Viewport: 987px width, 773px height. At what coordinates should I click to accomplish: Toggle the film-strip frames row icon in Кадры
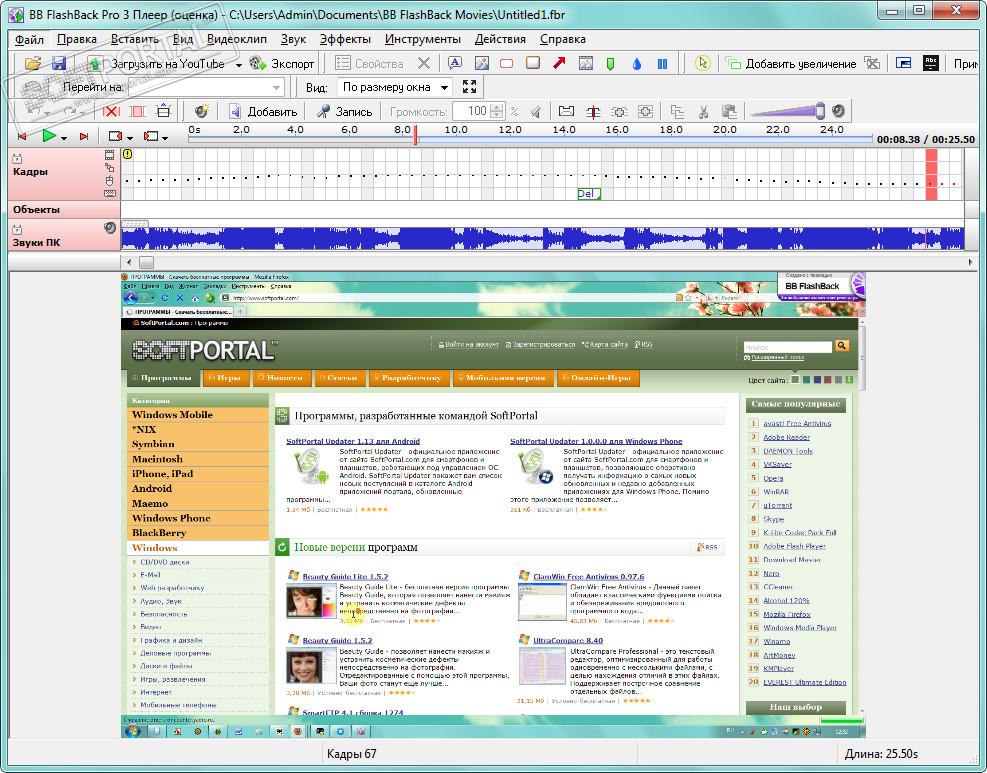[x=110, y=155]
